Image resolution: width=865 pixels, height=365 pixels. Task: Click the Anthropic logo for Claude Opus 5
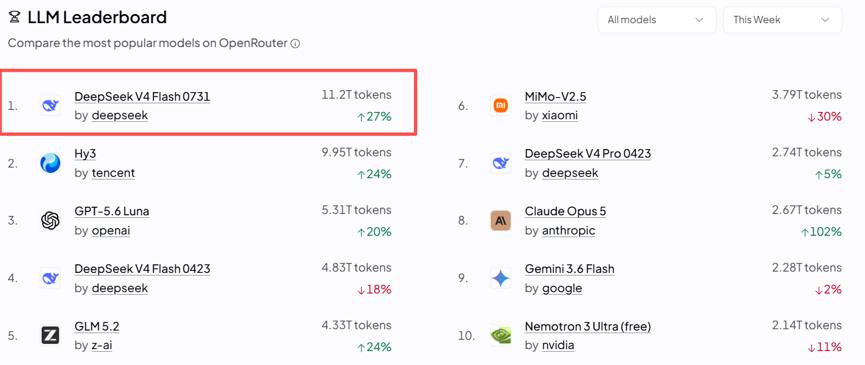coord(500,221)
